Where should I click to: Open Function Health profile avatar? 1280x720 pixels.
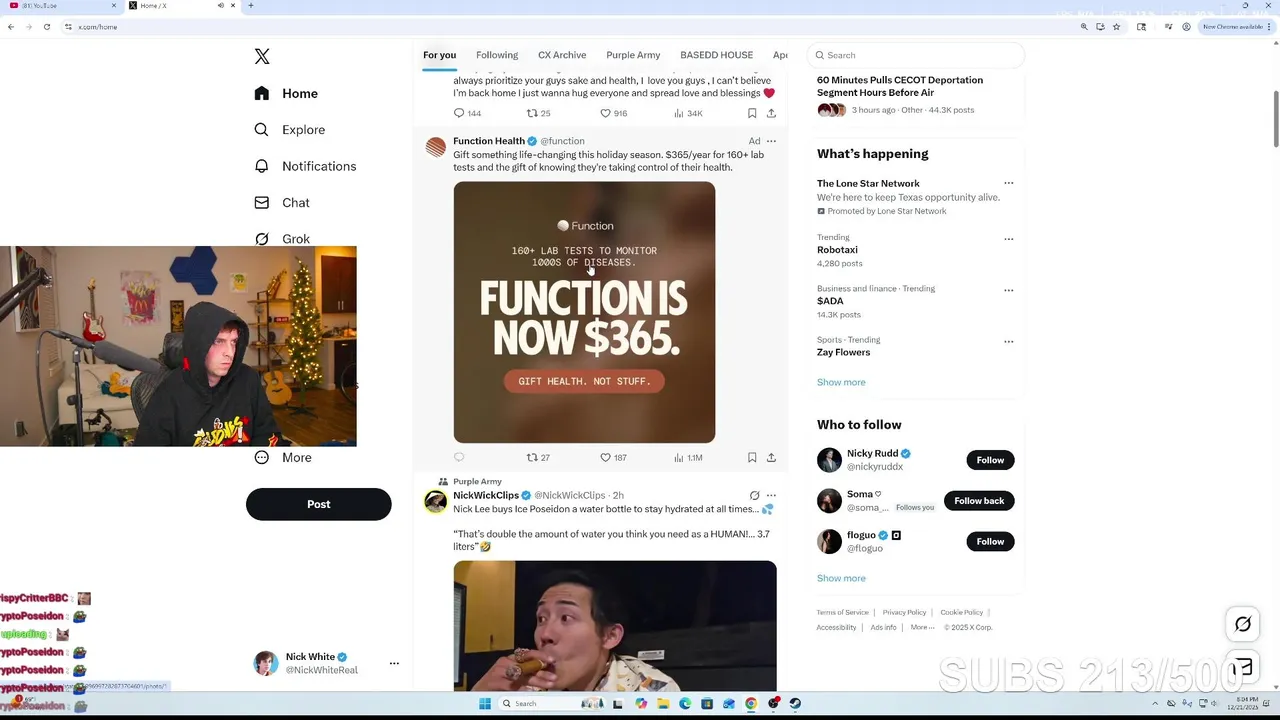coord(435,147)
